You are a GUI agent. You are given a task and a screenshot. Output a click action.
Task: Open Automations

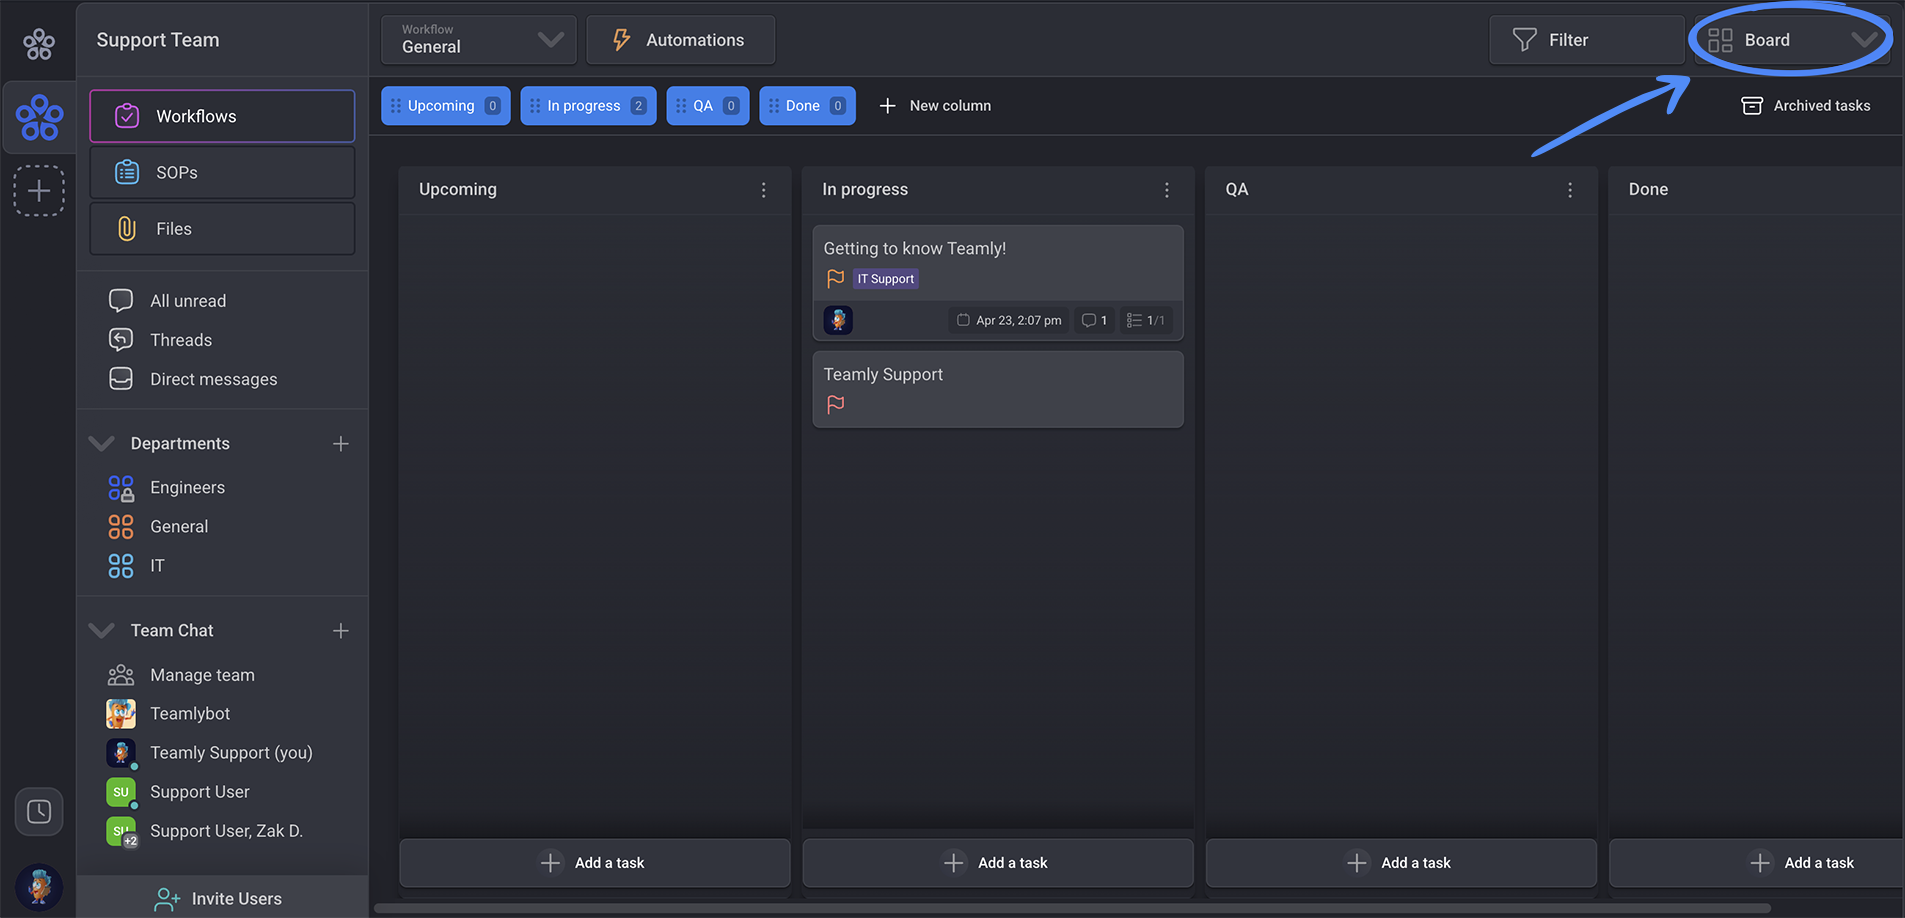pyautogui.click(x=680, y=40)
